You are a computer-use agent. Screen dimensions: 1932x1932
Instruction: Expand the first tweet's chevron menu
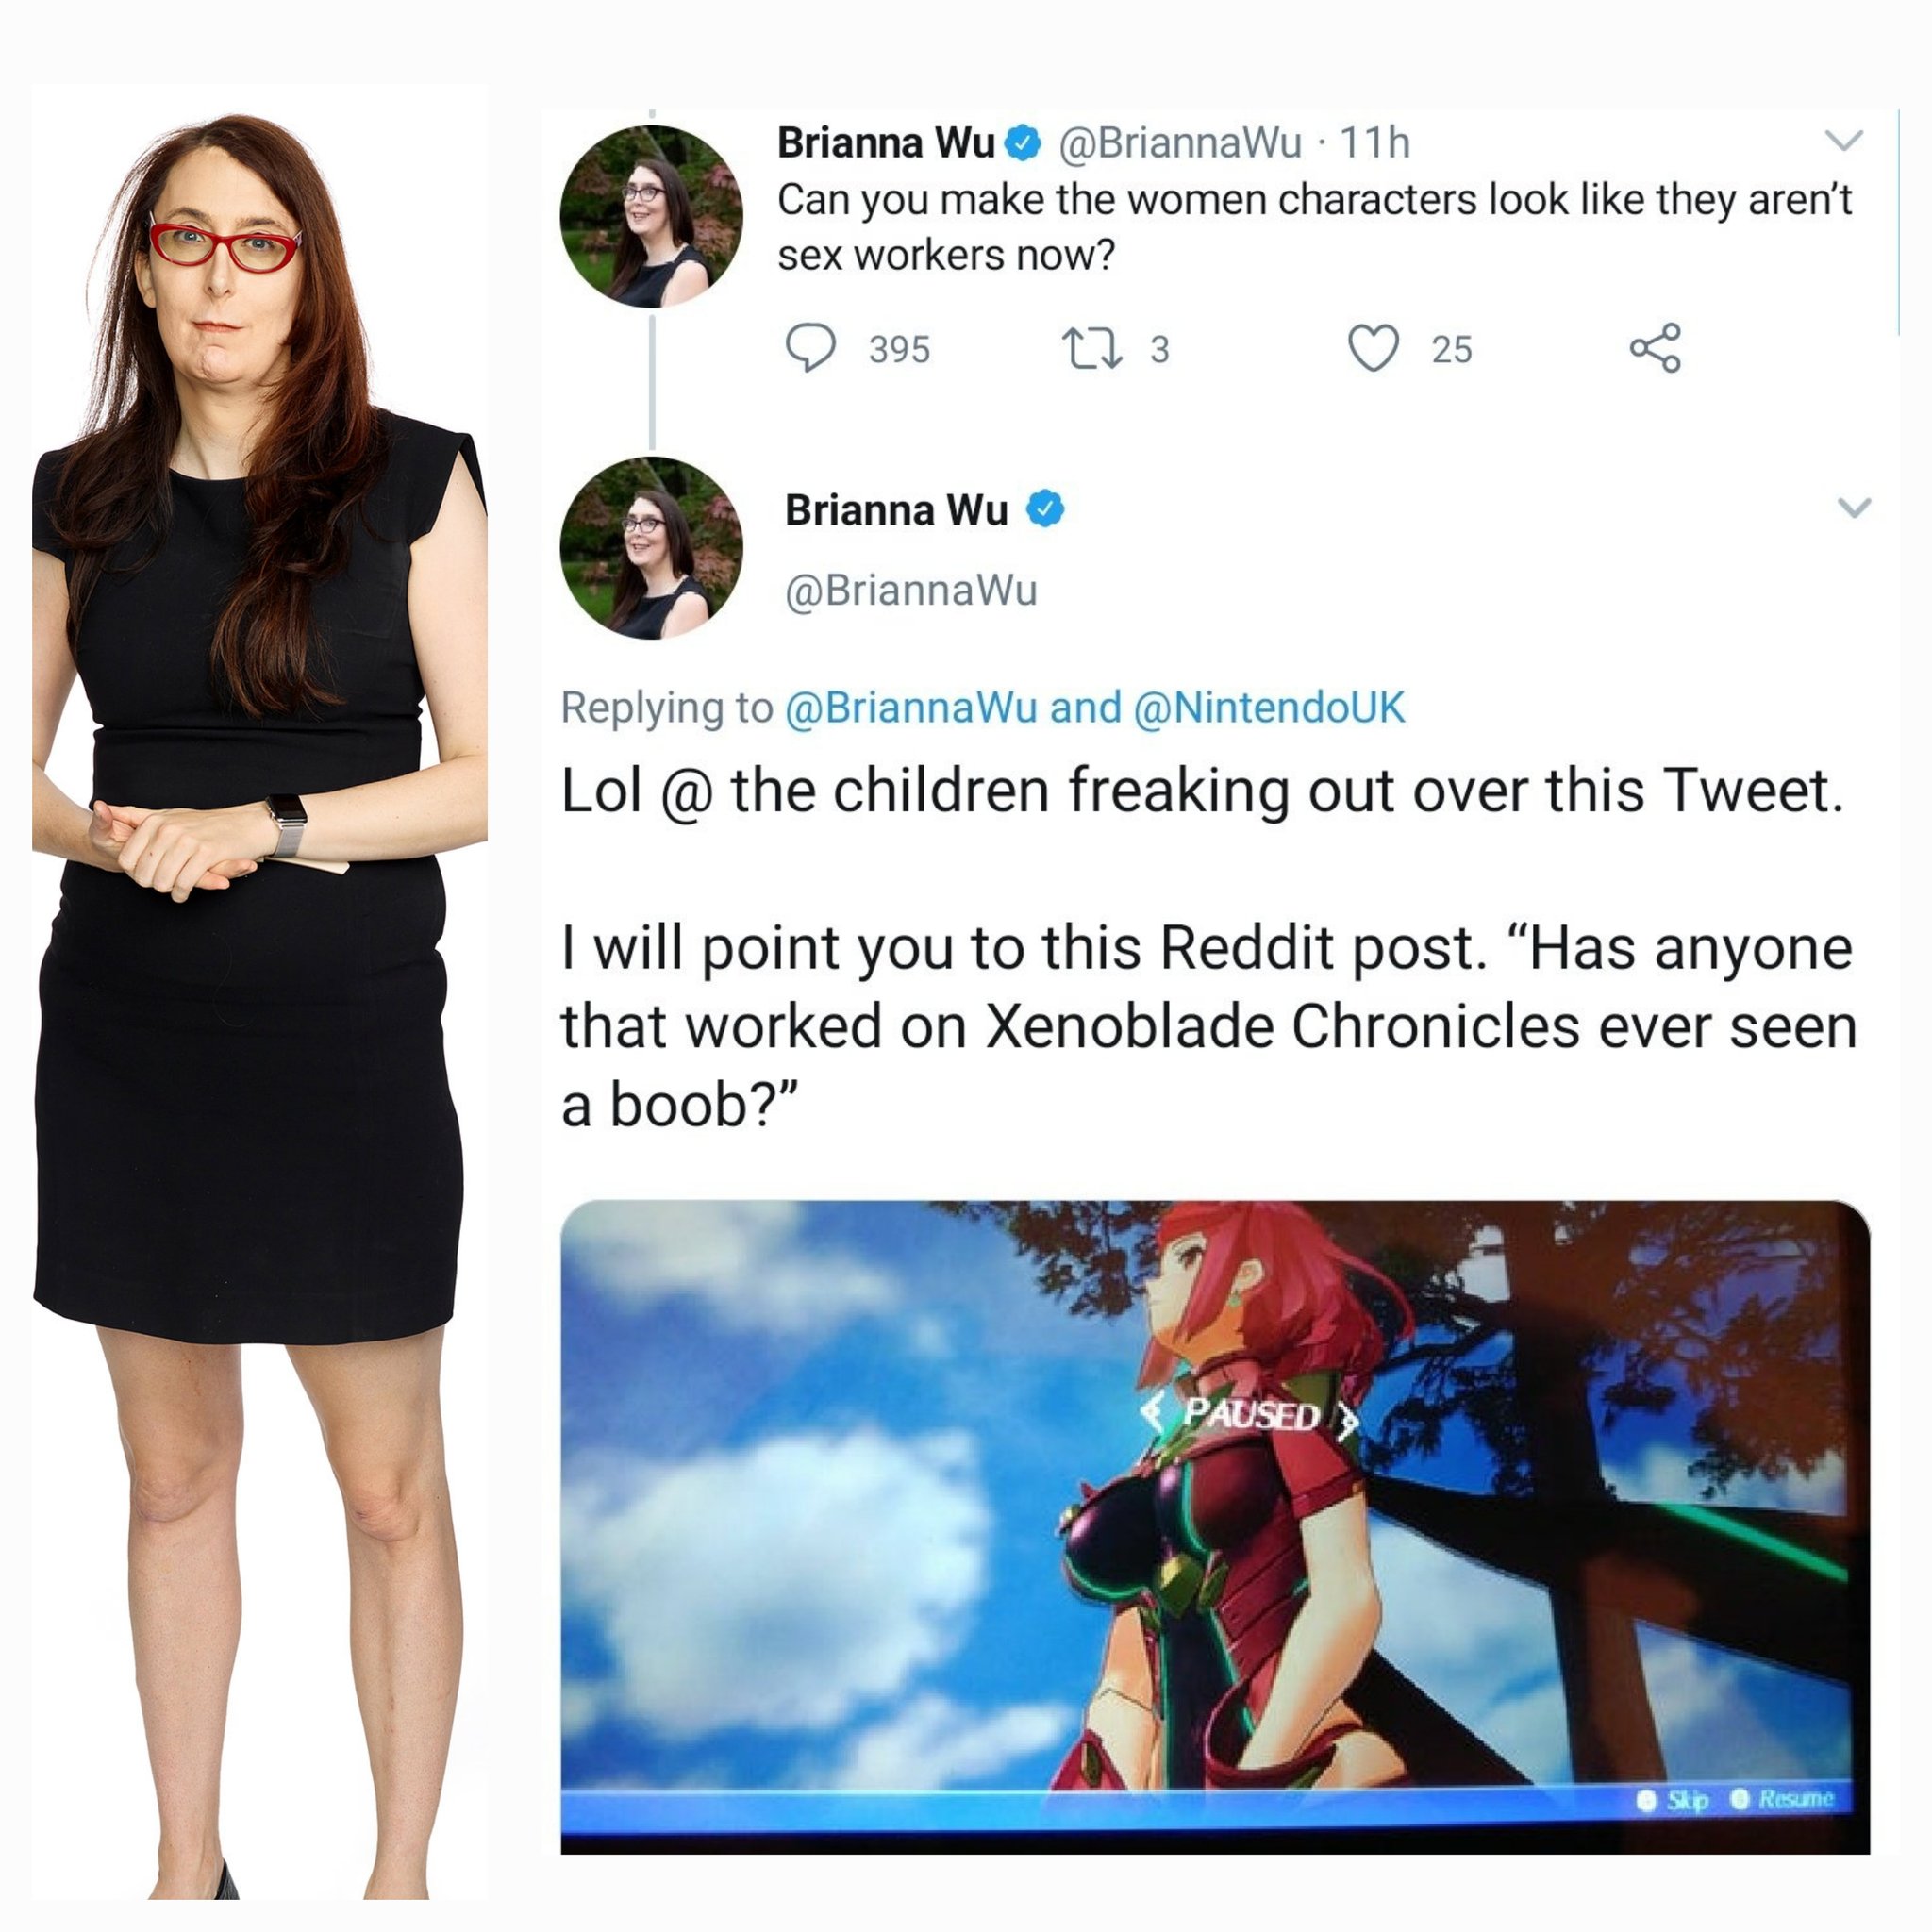click(1844, 140)
